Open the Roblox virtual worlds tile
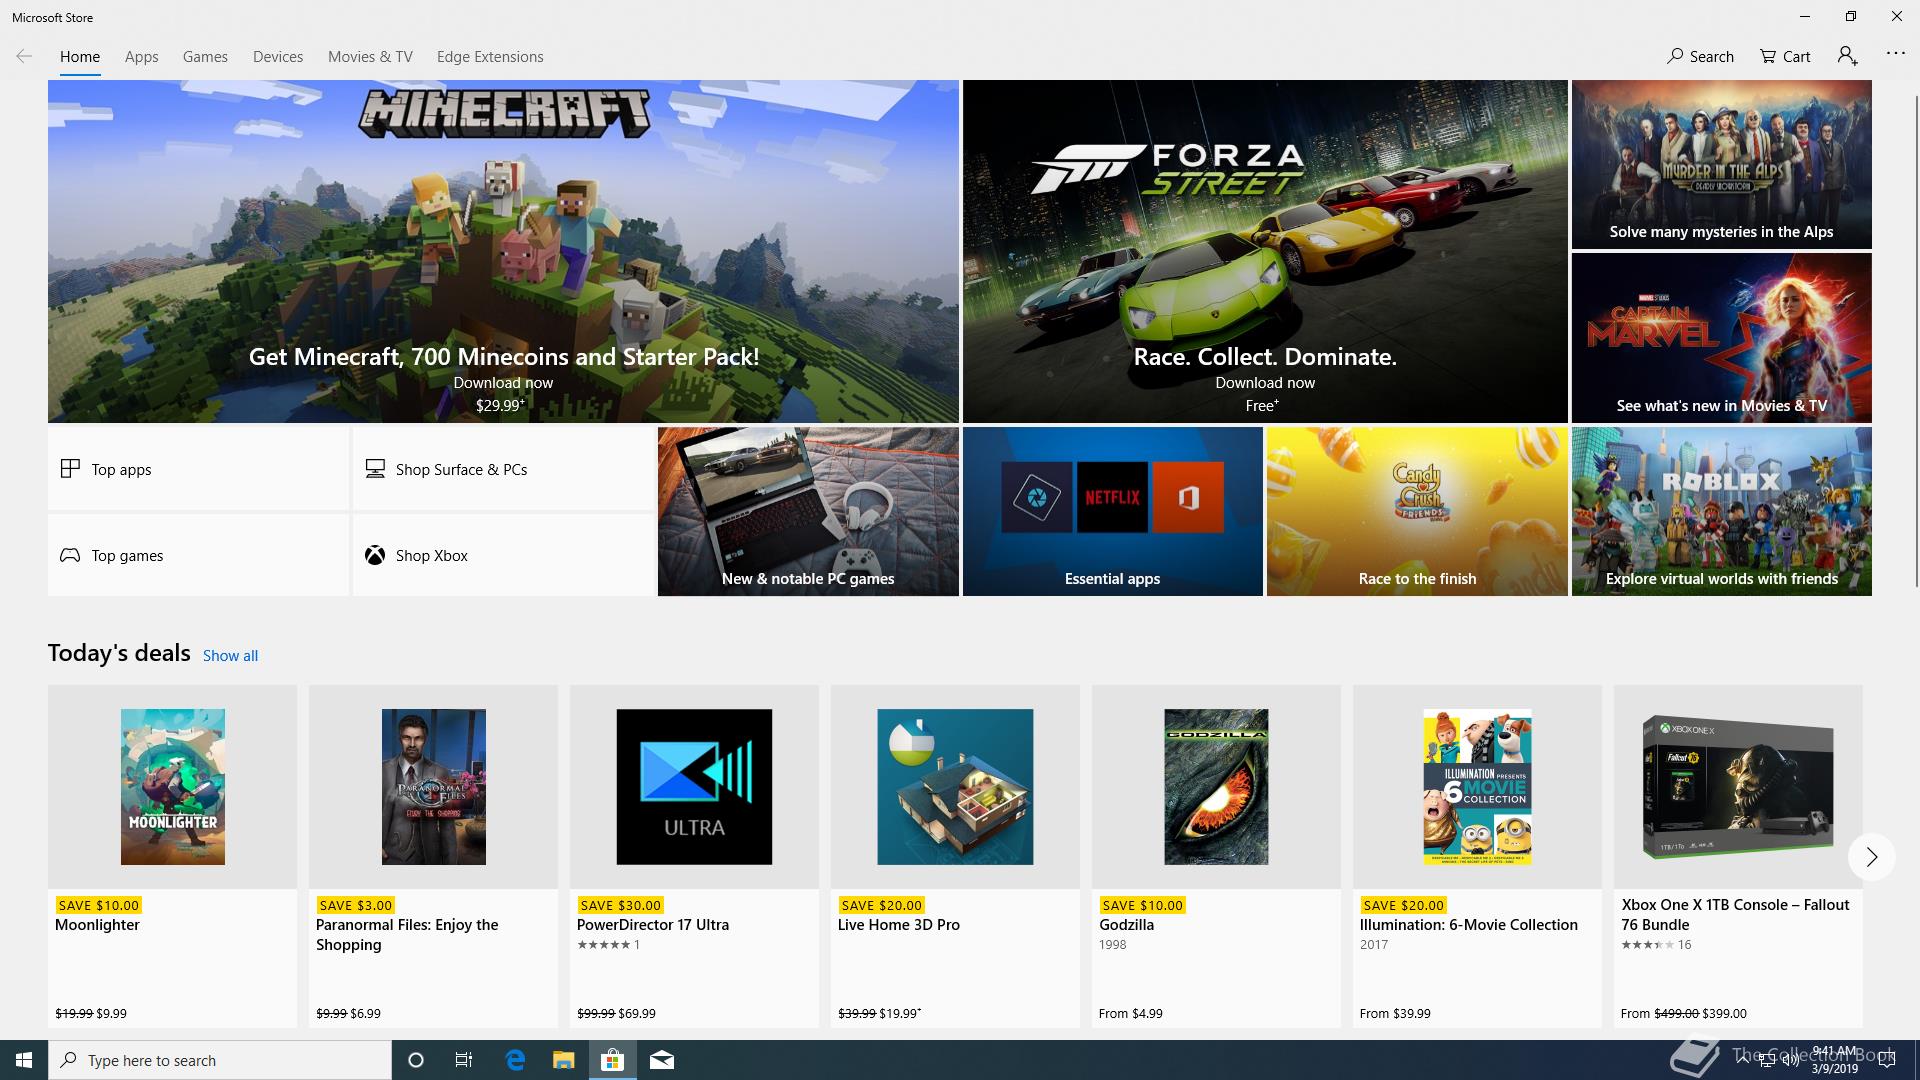1920x1080 pixels. pos(1721,512)
